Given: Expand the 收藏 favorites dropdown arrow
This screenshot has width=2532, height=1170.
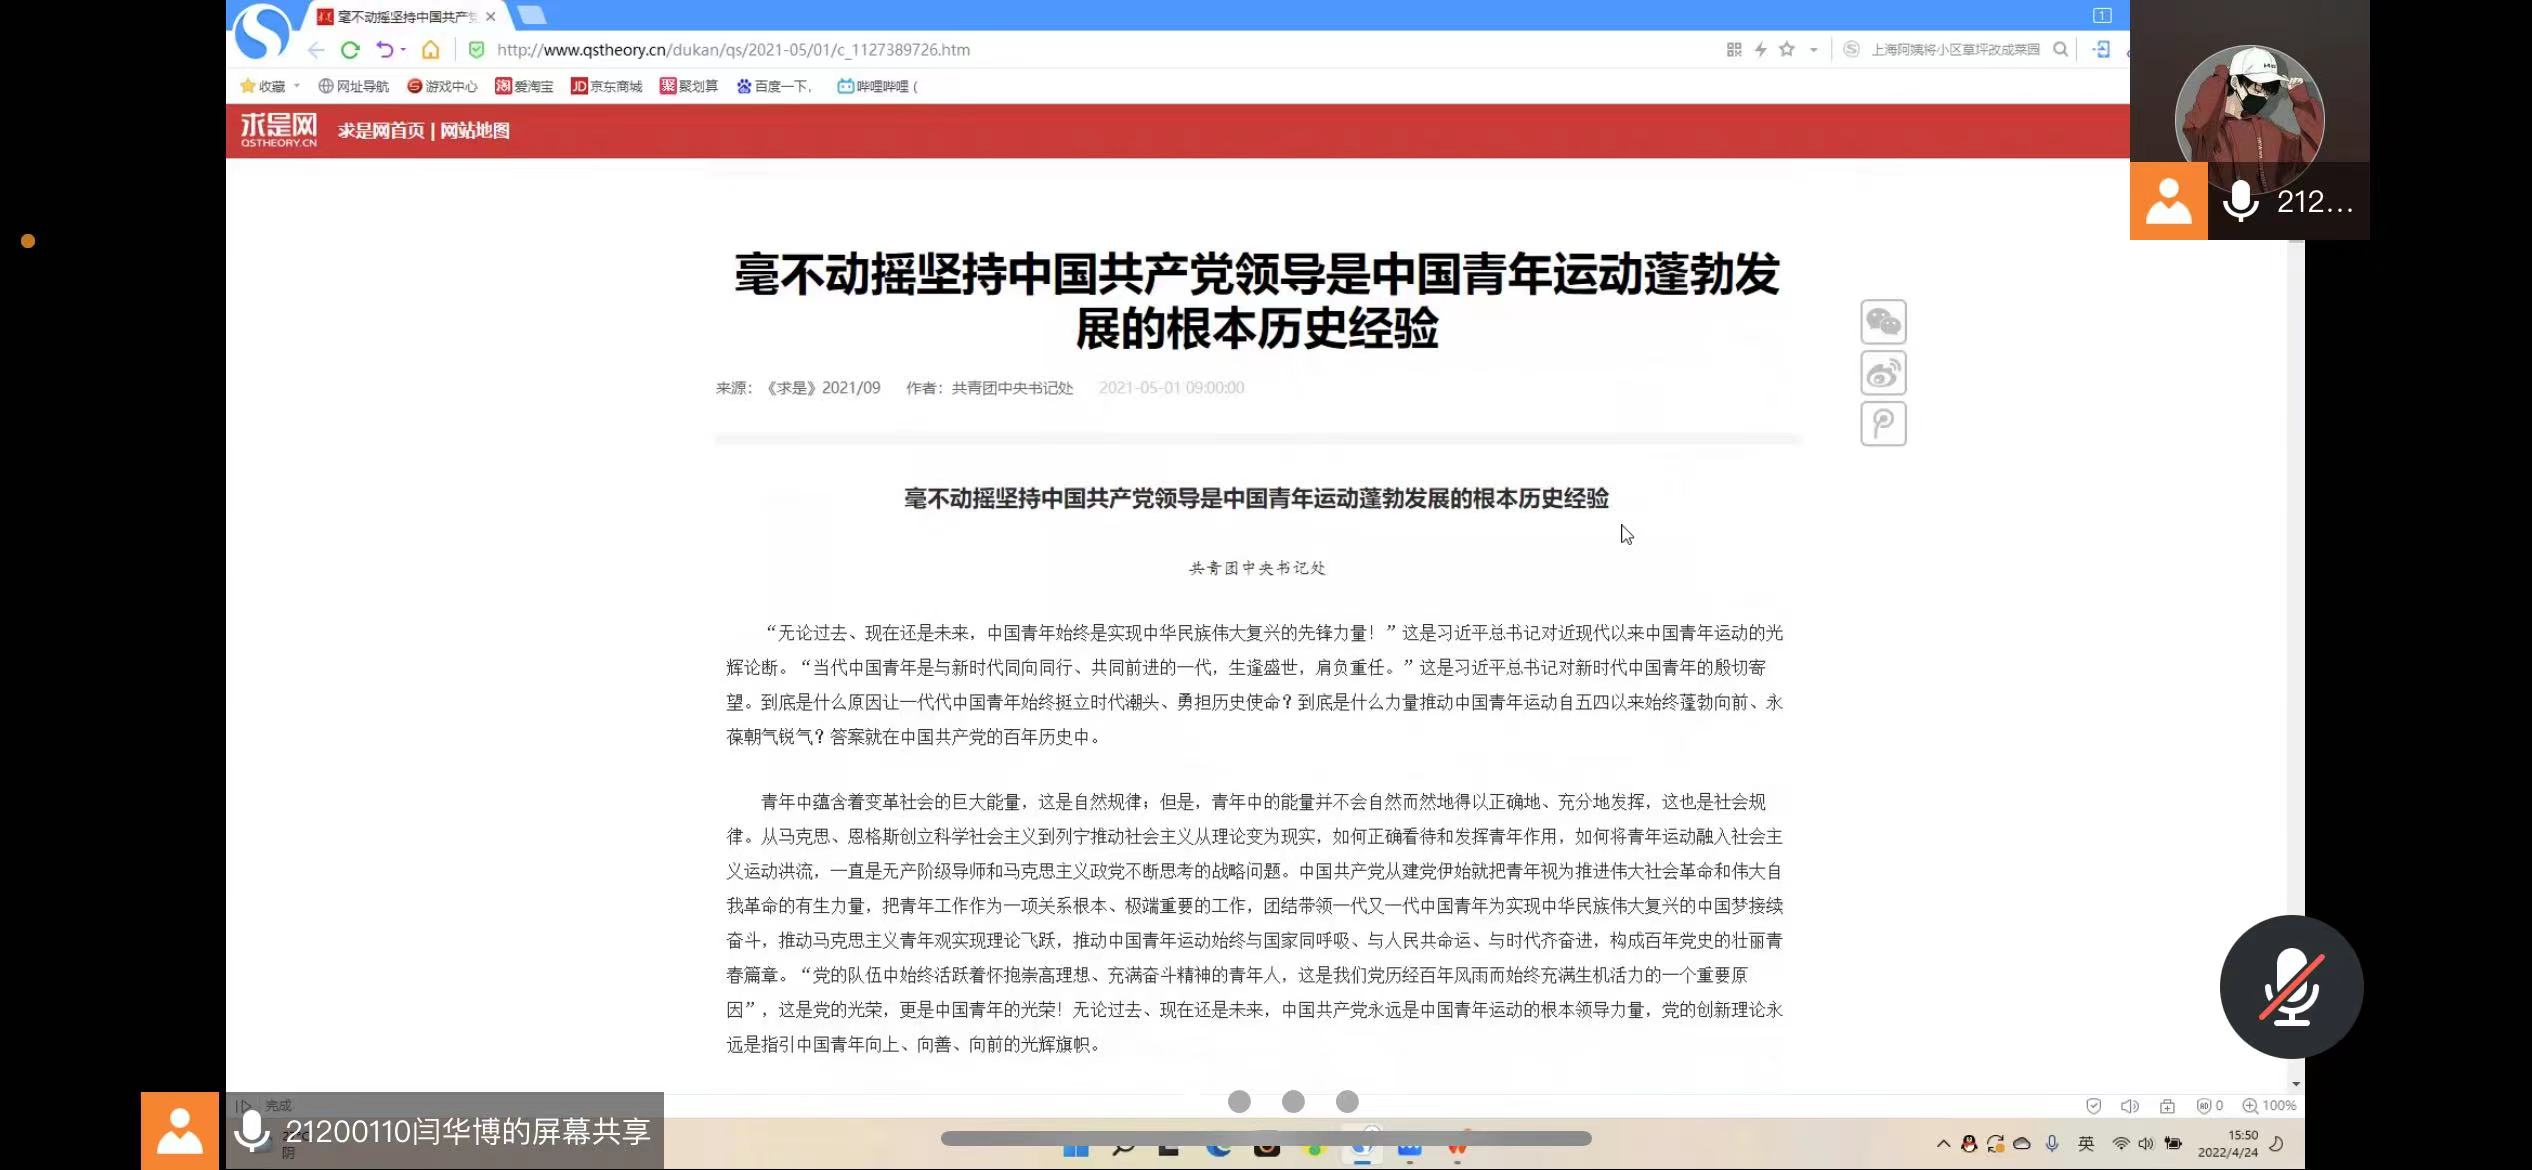Looking at the screenshot, I should tap(297, 86).
